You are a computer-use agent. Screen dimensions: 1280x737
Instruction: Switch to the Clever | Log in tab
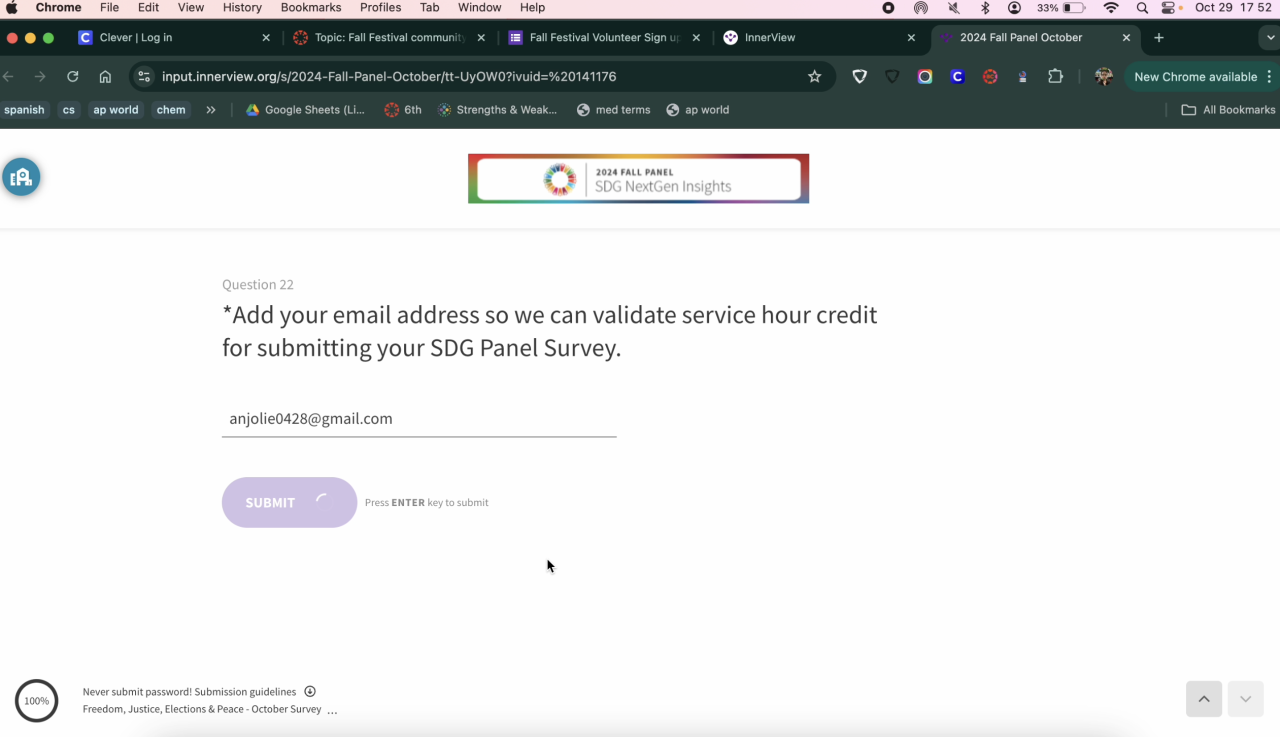(x=173, y=37)
